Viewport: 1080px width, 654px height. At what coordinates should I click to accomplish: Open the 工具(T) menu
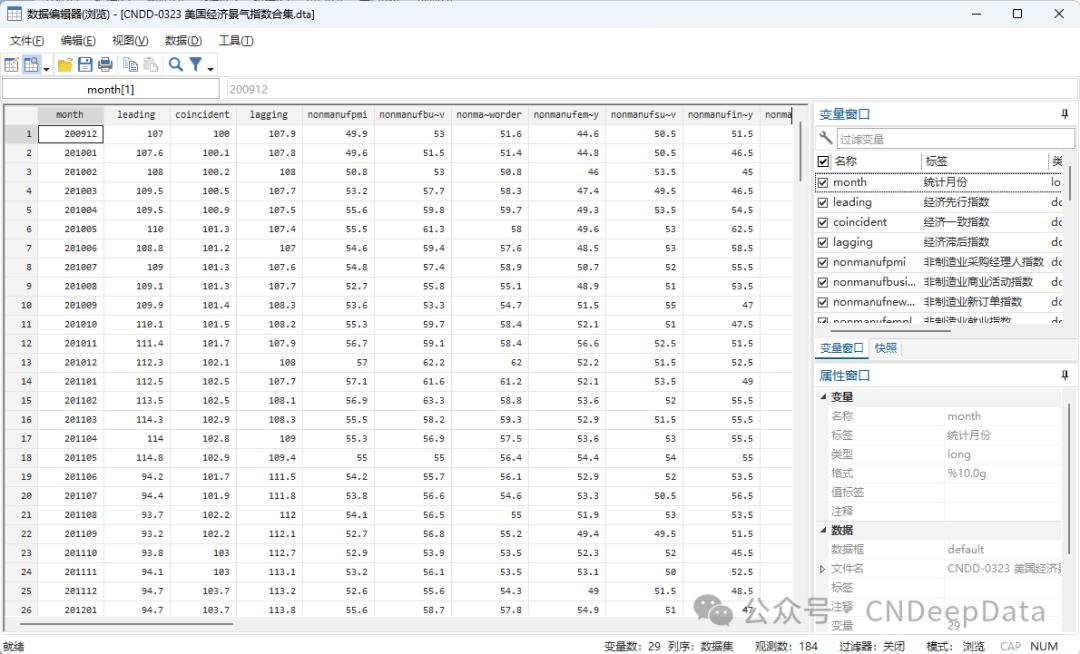click(236, 41)
